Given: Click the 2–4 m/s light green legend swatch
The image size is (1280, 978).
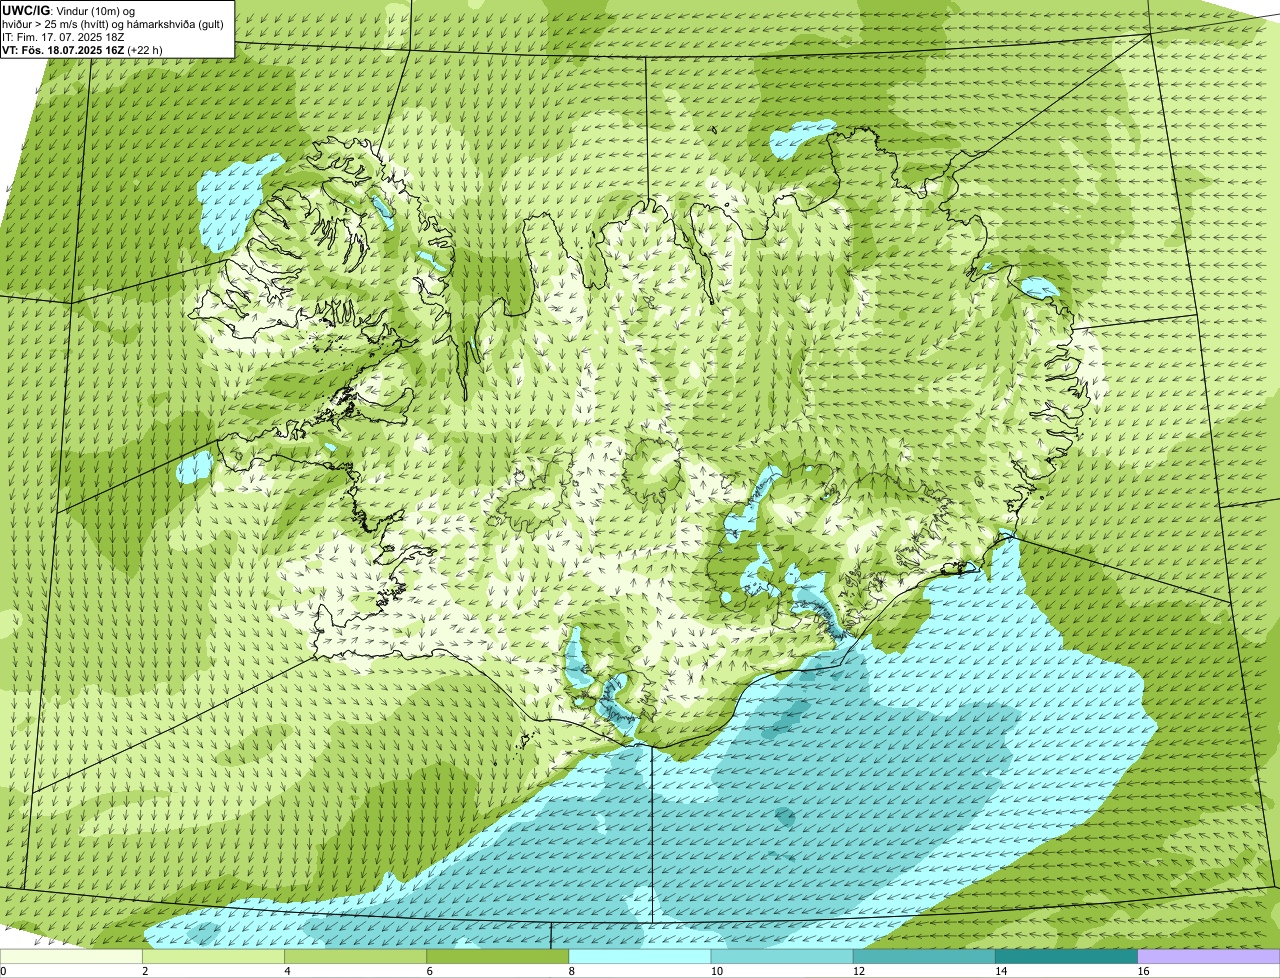Looking at the screenshot, I should pos(213,957).
